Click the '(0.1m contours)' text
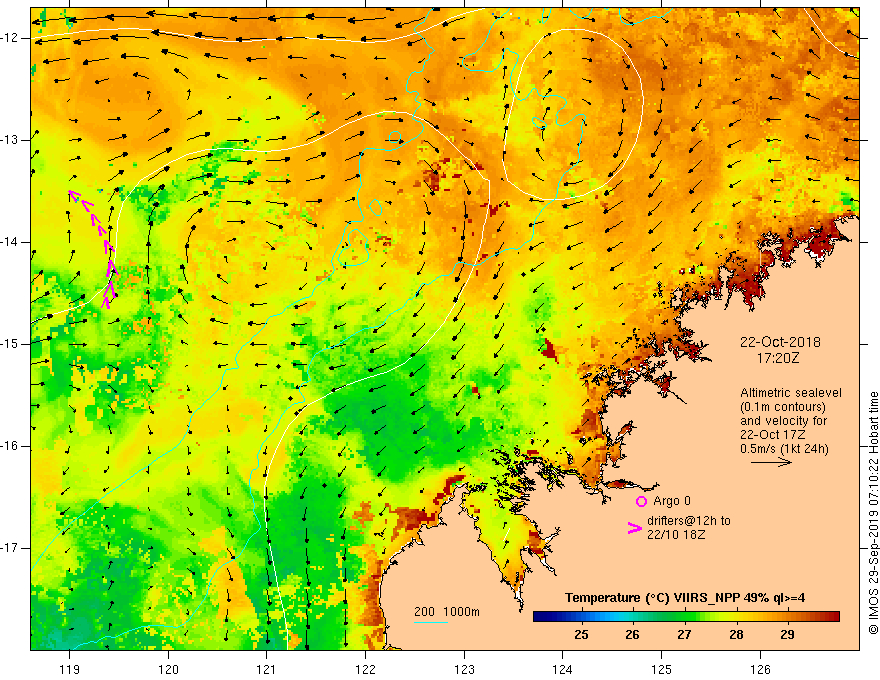Viewport: 880px width, 680px height. pos(783,407)
